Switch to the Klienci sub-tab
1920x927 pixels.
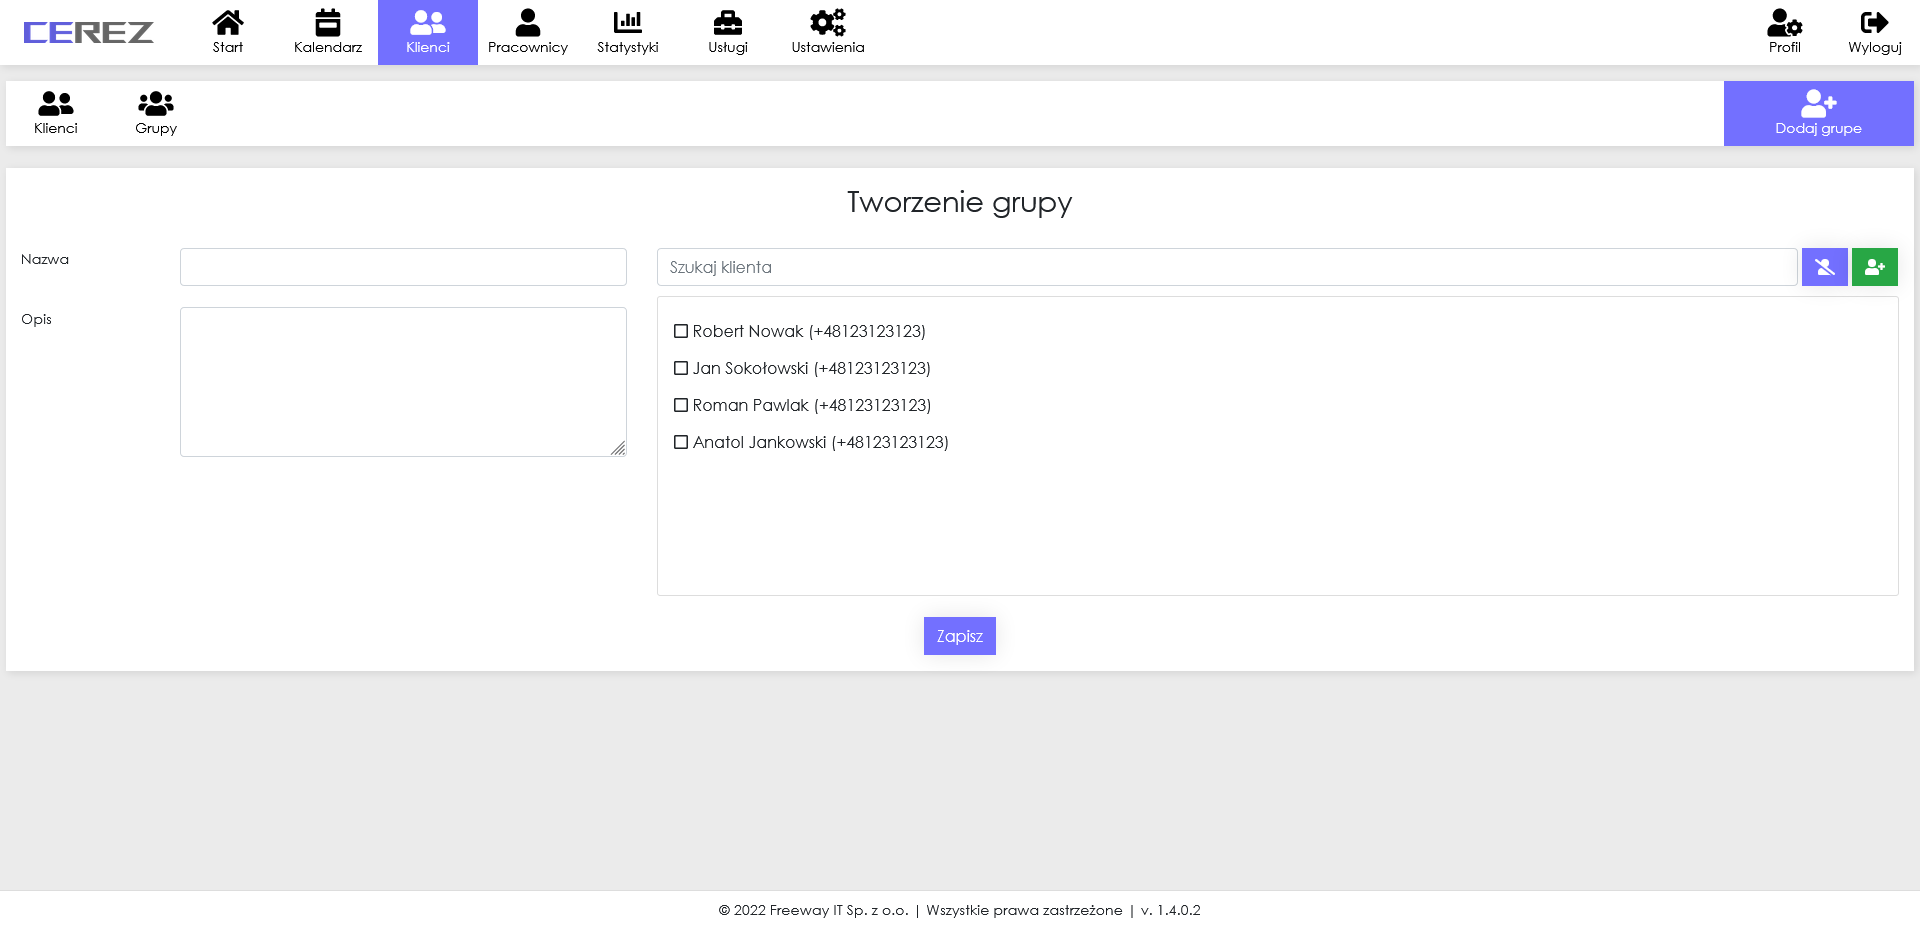(56, 113)
